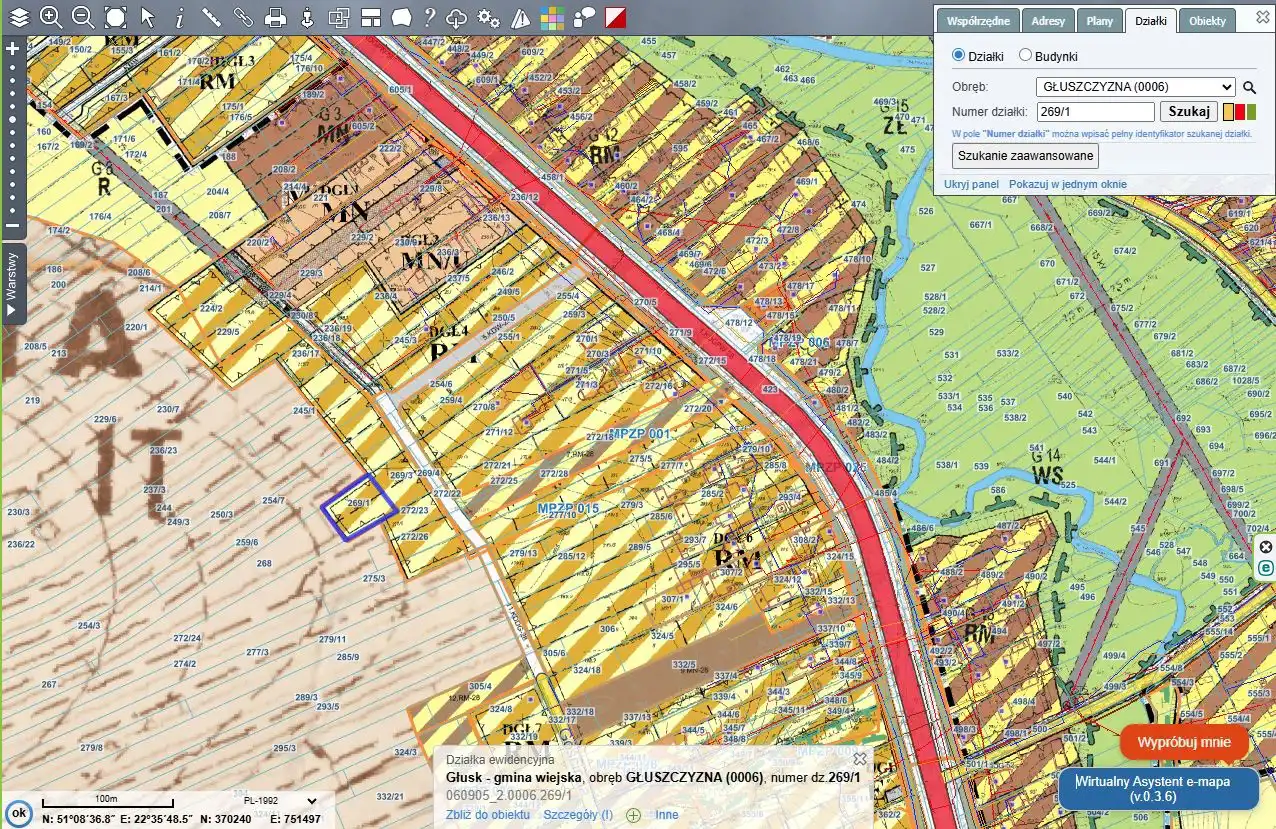Open the settings gears icon
This screenshot has height=829, width=1276.
point(488,17)
